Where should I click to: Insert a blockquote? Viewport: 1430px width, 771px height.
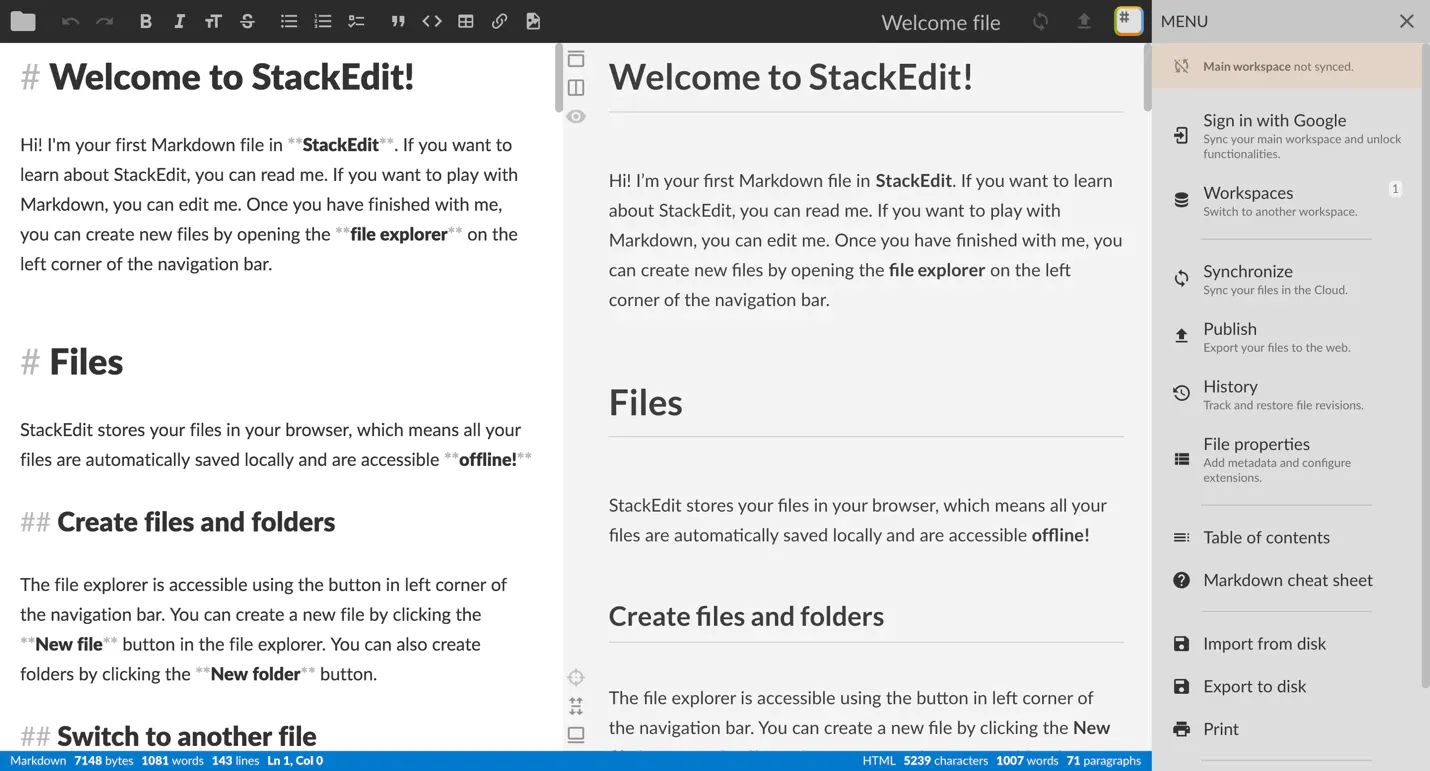coord(398,21)
